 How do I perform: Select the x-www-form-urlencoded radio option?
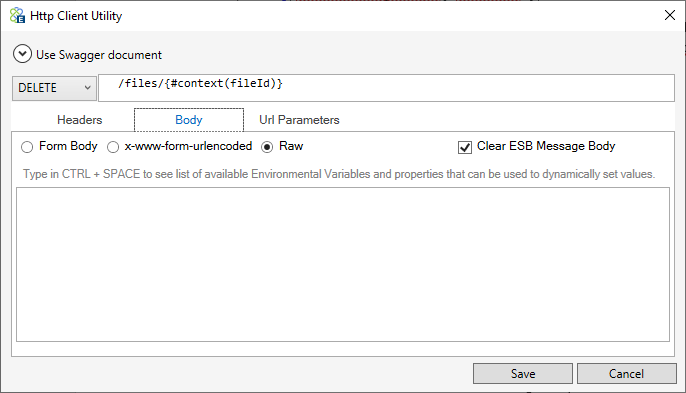point(113,147)
